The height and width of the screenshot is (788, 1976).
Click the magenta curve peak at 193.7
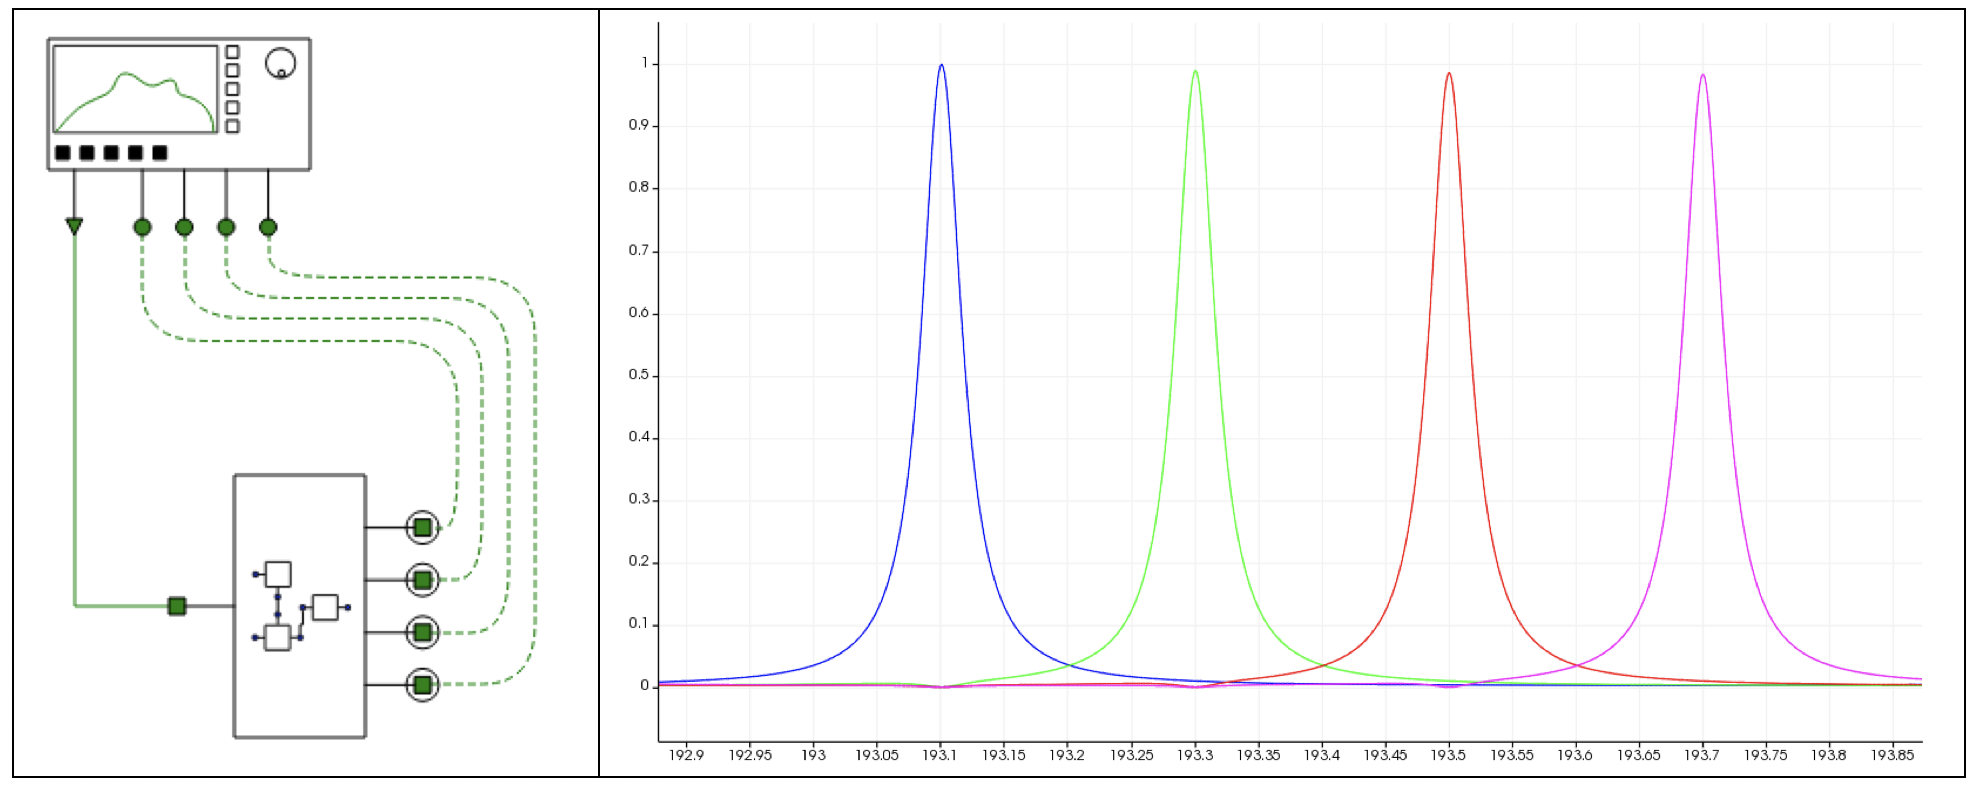(x=1703, y=76)
